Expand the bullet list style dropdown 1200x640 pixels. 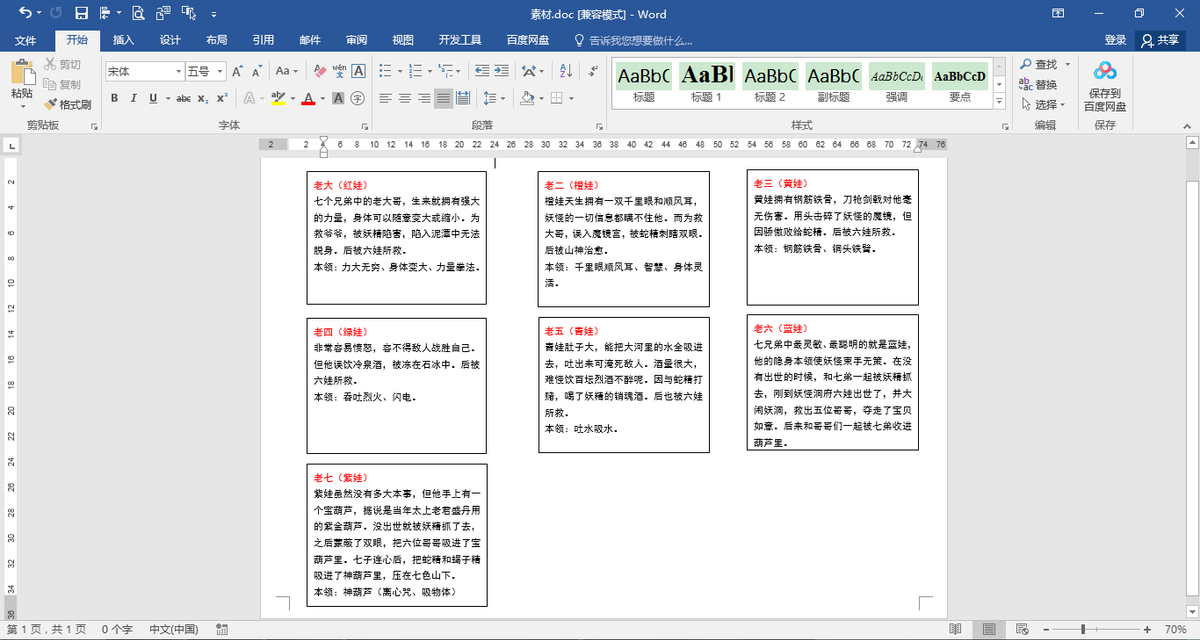[399, 71]
